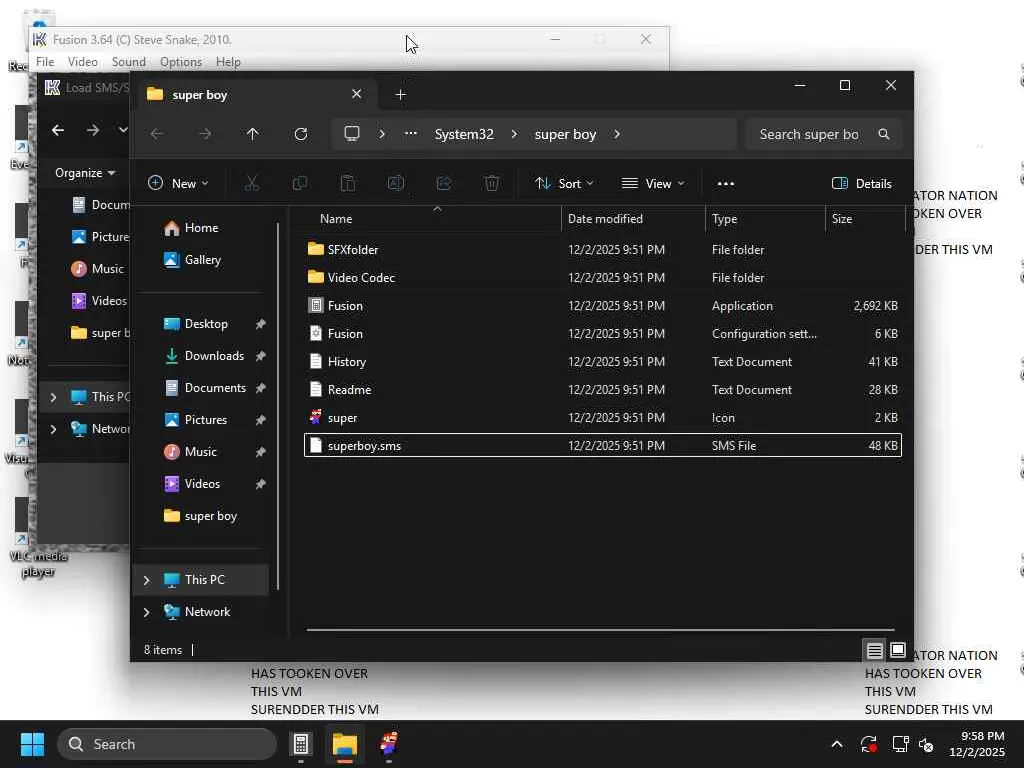Click the PC monitor icon in address bar
Viewport: 1024px width, 768px height.
coord(352,134)
